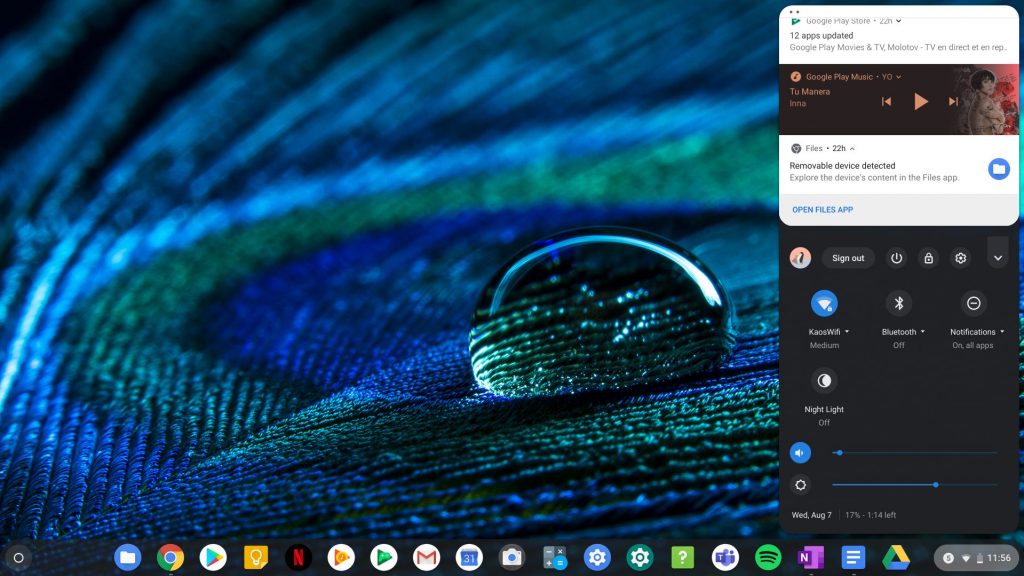The height and width of the screenshot is (576, 1024).
Task: Open Google Docs from the shelf
Action: pyautogui.click(x=853, y=558)
